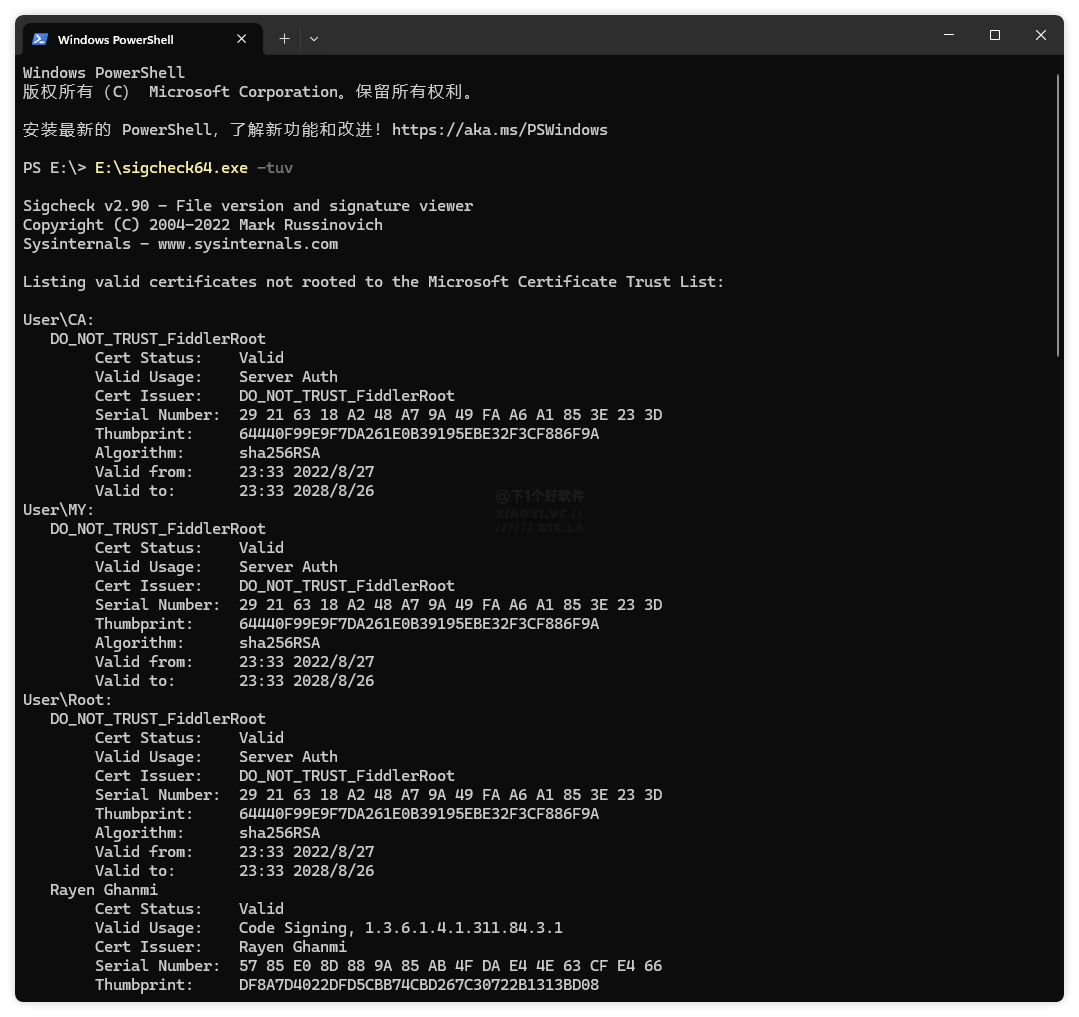Maximize the terminal window
The image size is (1079, 1017).
994,35
